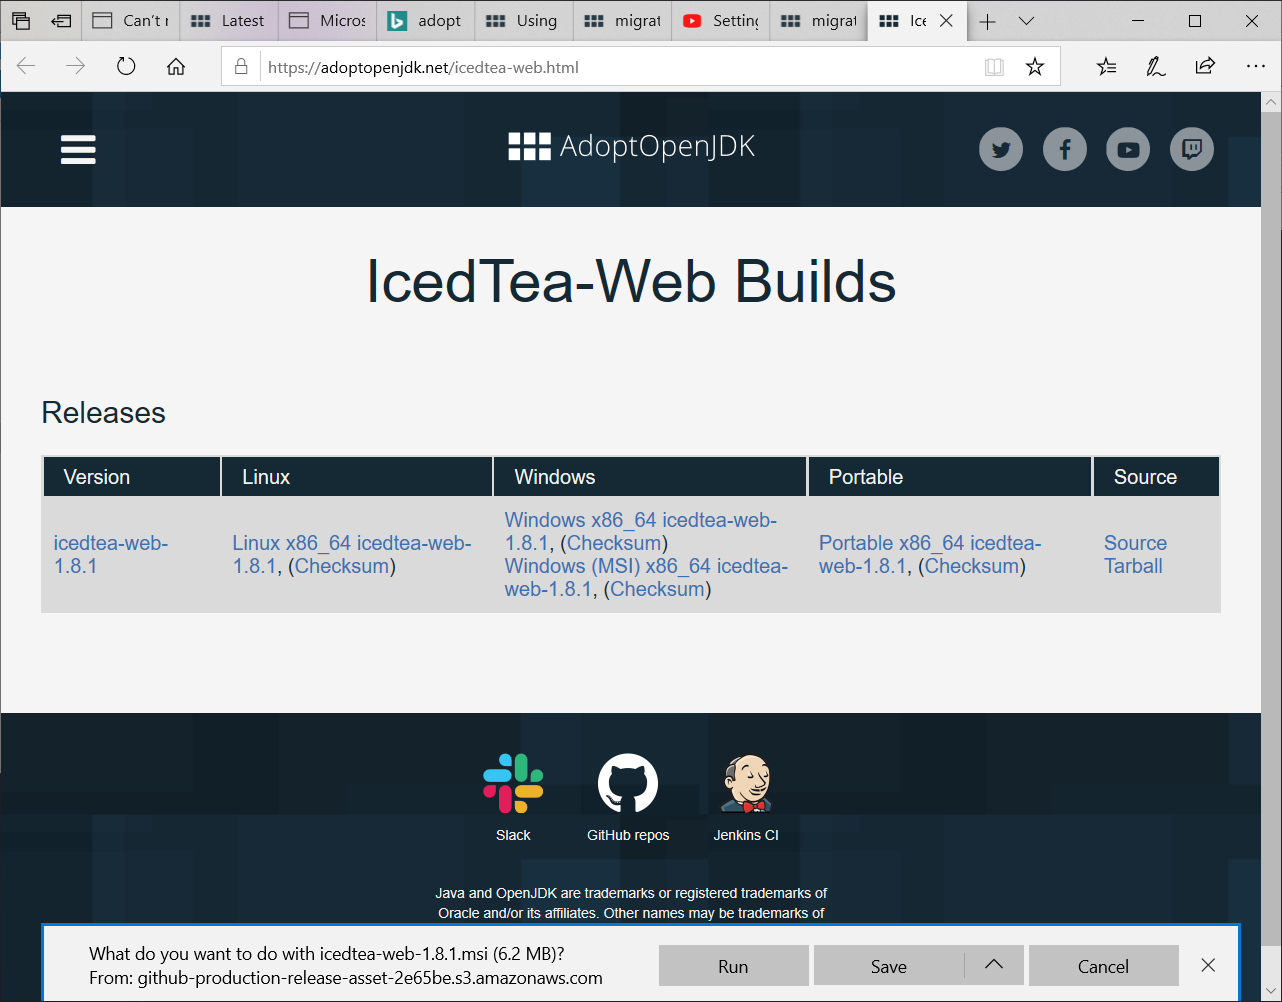1282x1002 pixels.
Task: Click the site lock security icon
Action: [x=240, y=67]
